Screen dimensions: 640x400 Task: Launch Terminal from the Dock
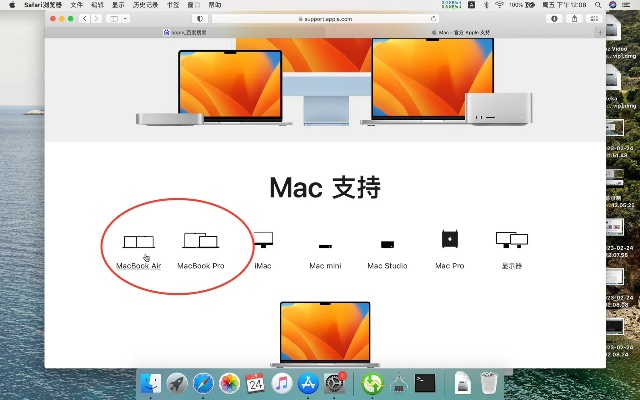point(425,383)
